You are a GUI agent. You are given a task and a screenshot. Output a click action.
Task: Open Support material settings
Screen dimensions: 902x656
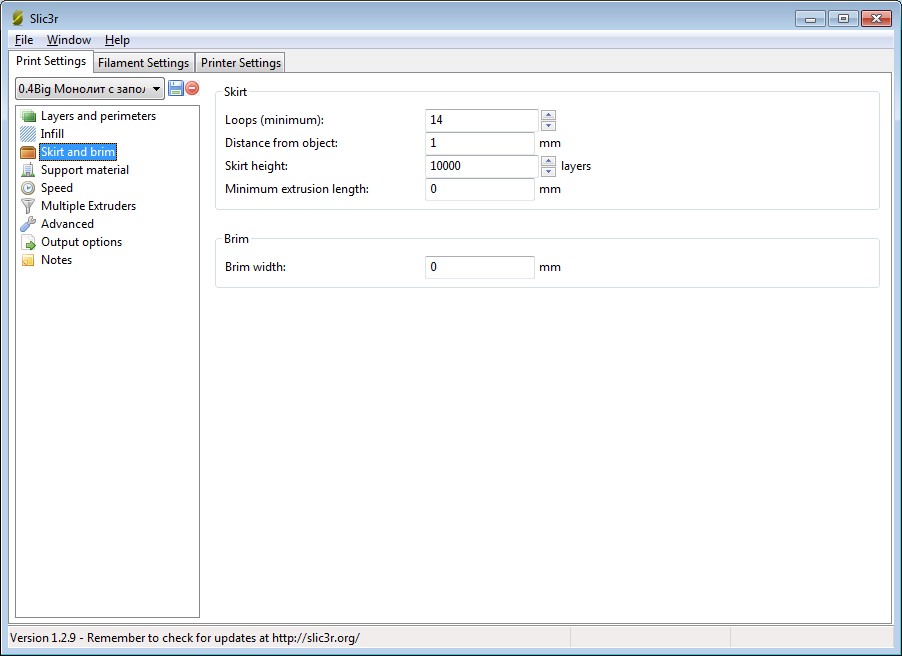(84, 170)
